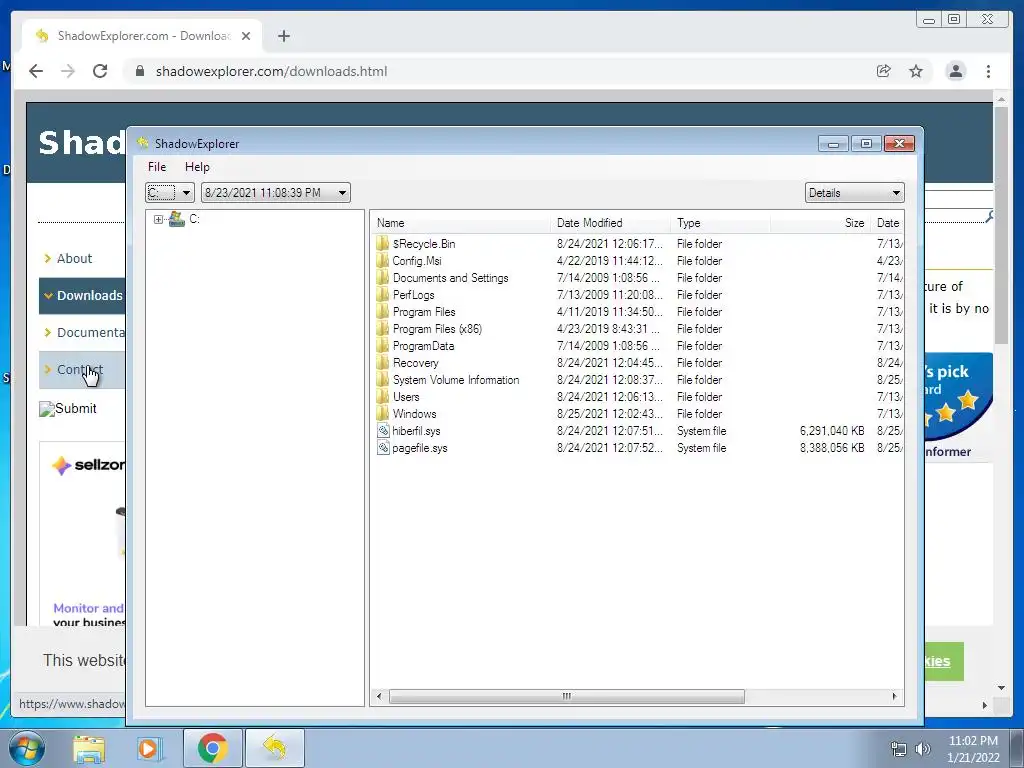Open a new Chrome tab
The width and height of the screenshot is (1024, 768).
pyautogui.click(x=283, y=36)
